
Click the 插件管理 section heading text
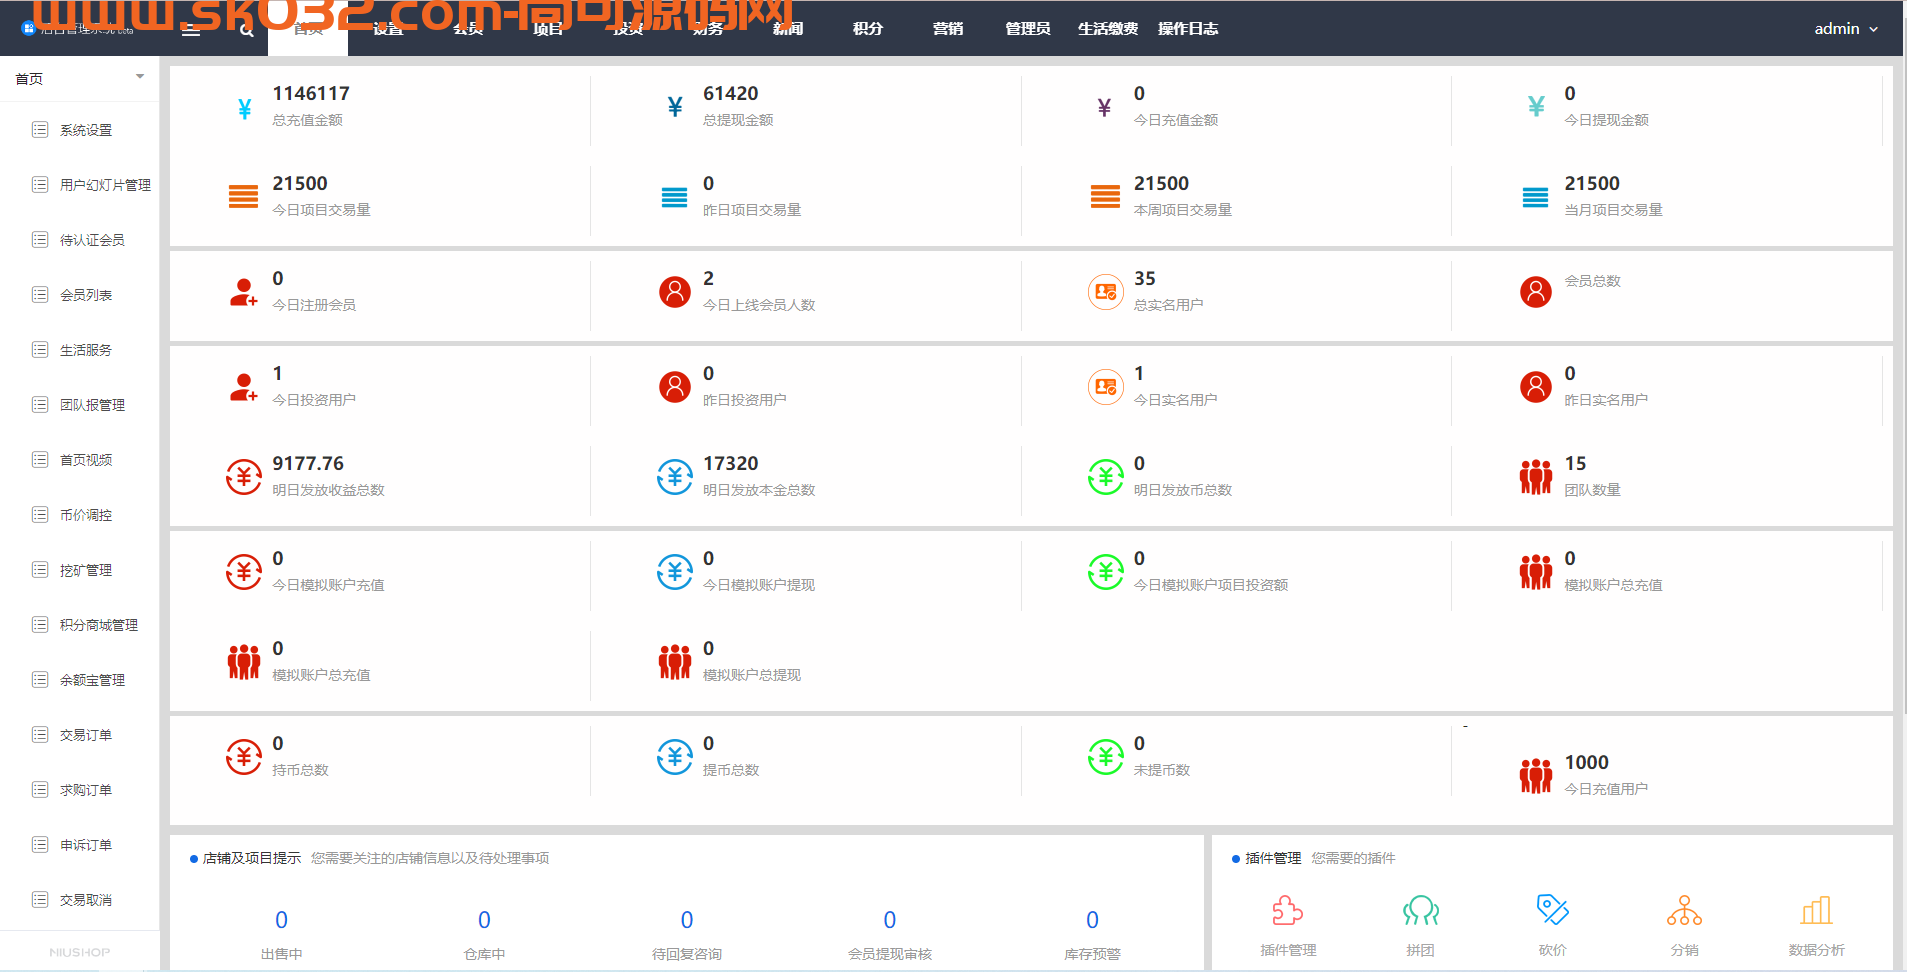tap(1273, 858)
